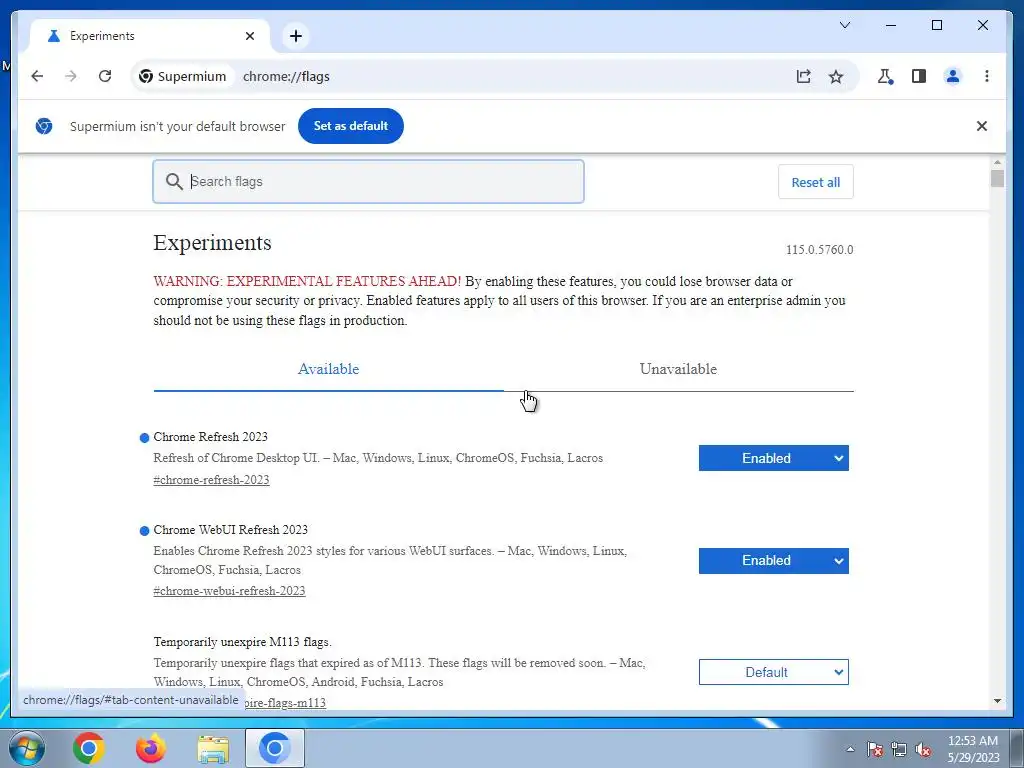This screenshot has height=768, width=1024.
Task: Click the Supermium taskbar button
Action: (275, 748)
